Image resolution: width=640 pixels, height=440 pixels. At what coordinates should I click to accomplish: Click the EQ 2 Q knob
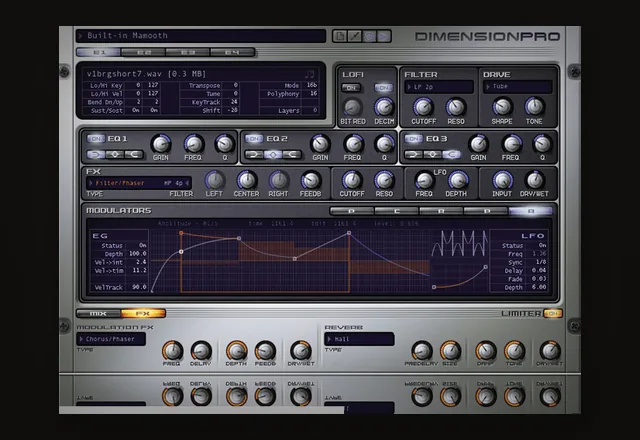coord(384,144)
